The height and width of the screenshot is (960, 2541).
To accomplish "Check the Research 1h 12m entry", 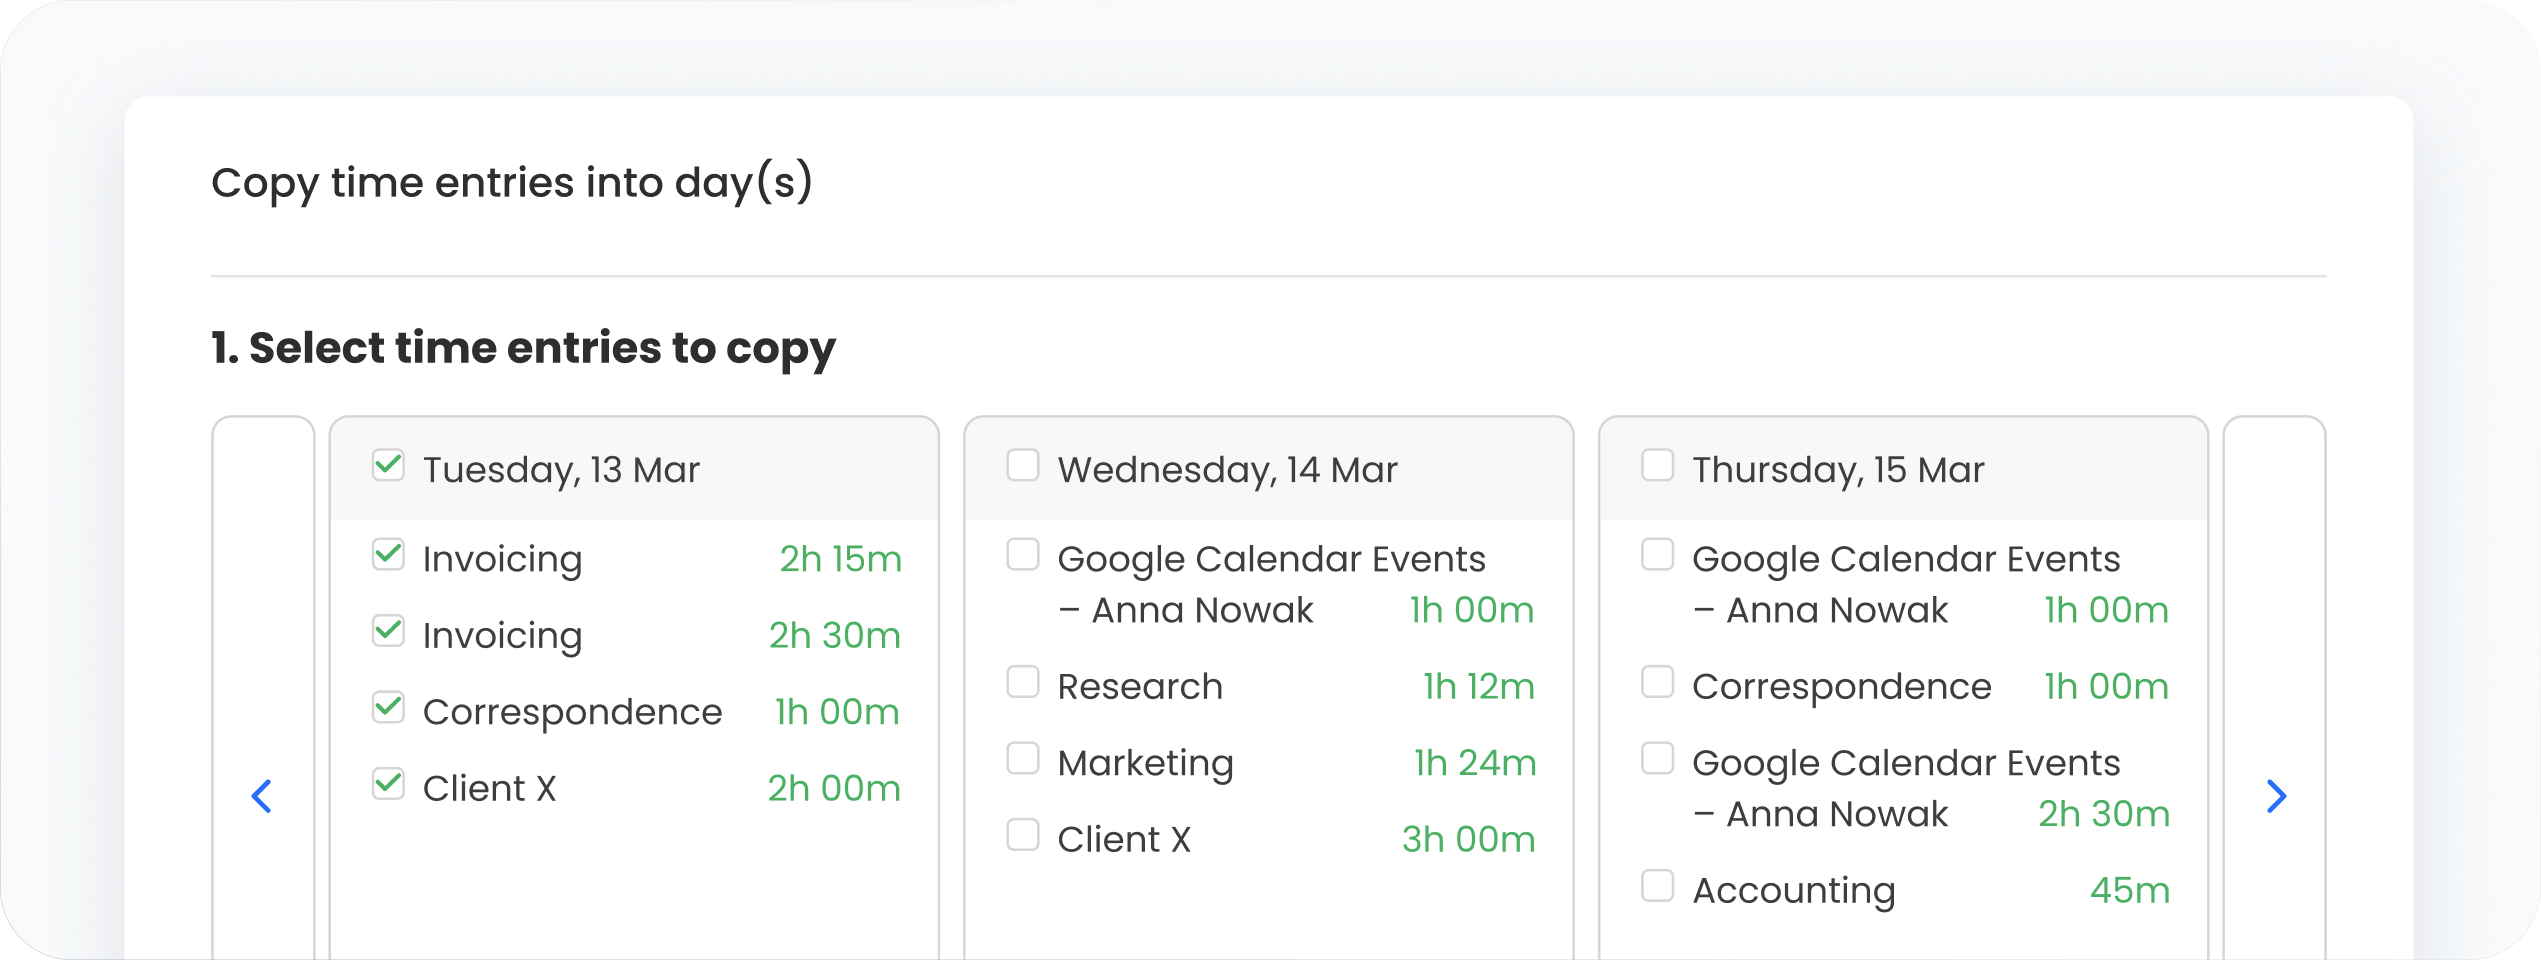I will 1023,682.
